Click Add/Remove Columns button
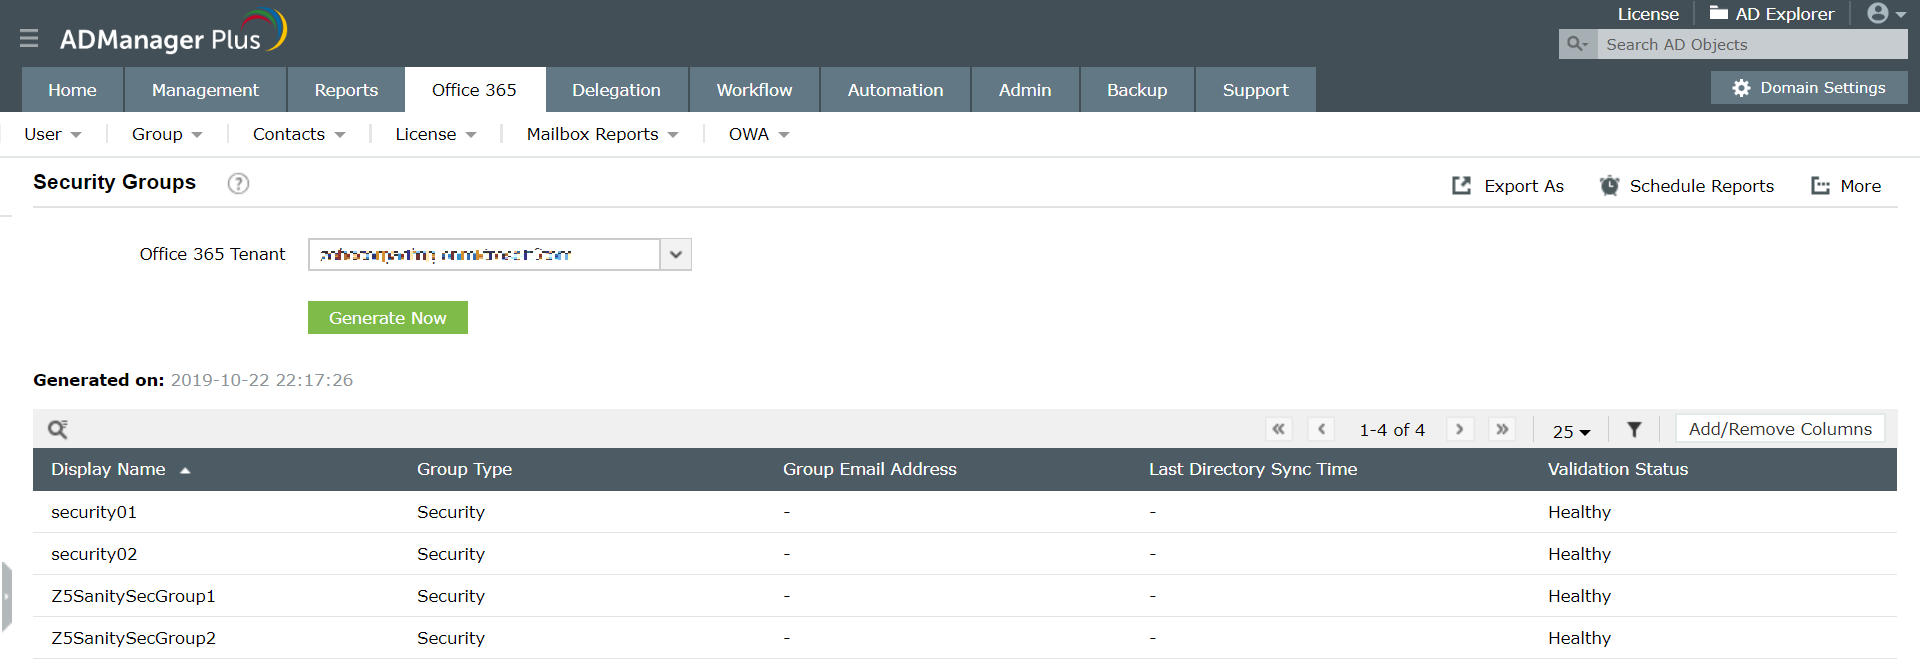Image resolution: width=1920 pixels, height=666 pixels. tap(1780, 429)
